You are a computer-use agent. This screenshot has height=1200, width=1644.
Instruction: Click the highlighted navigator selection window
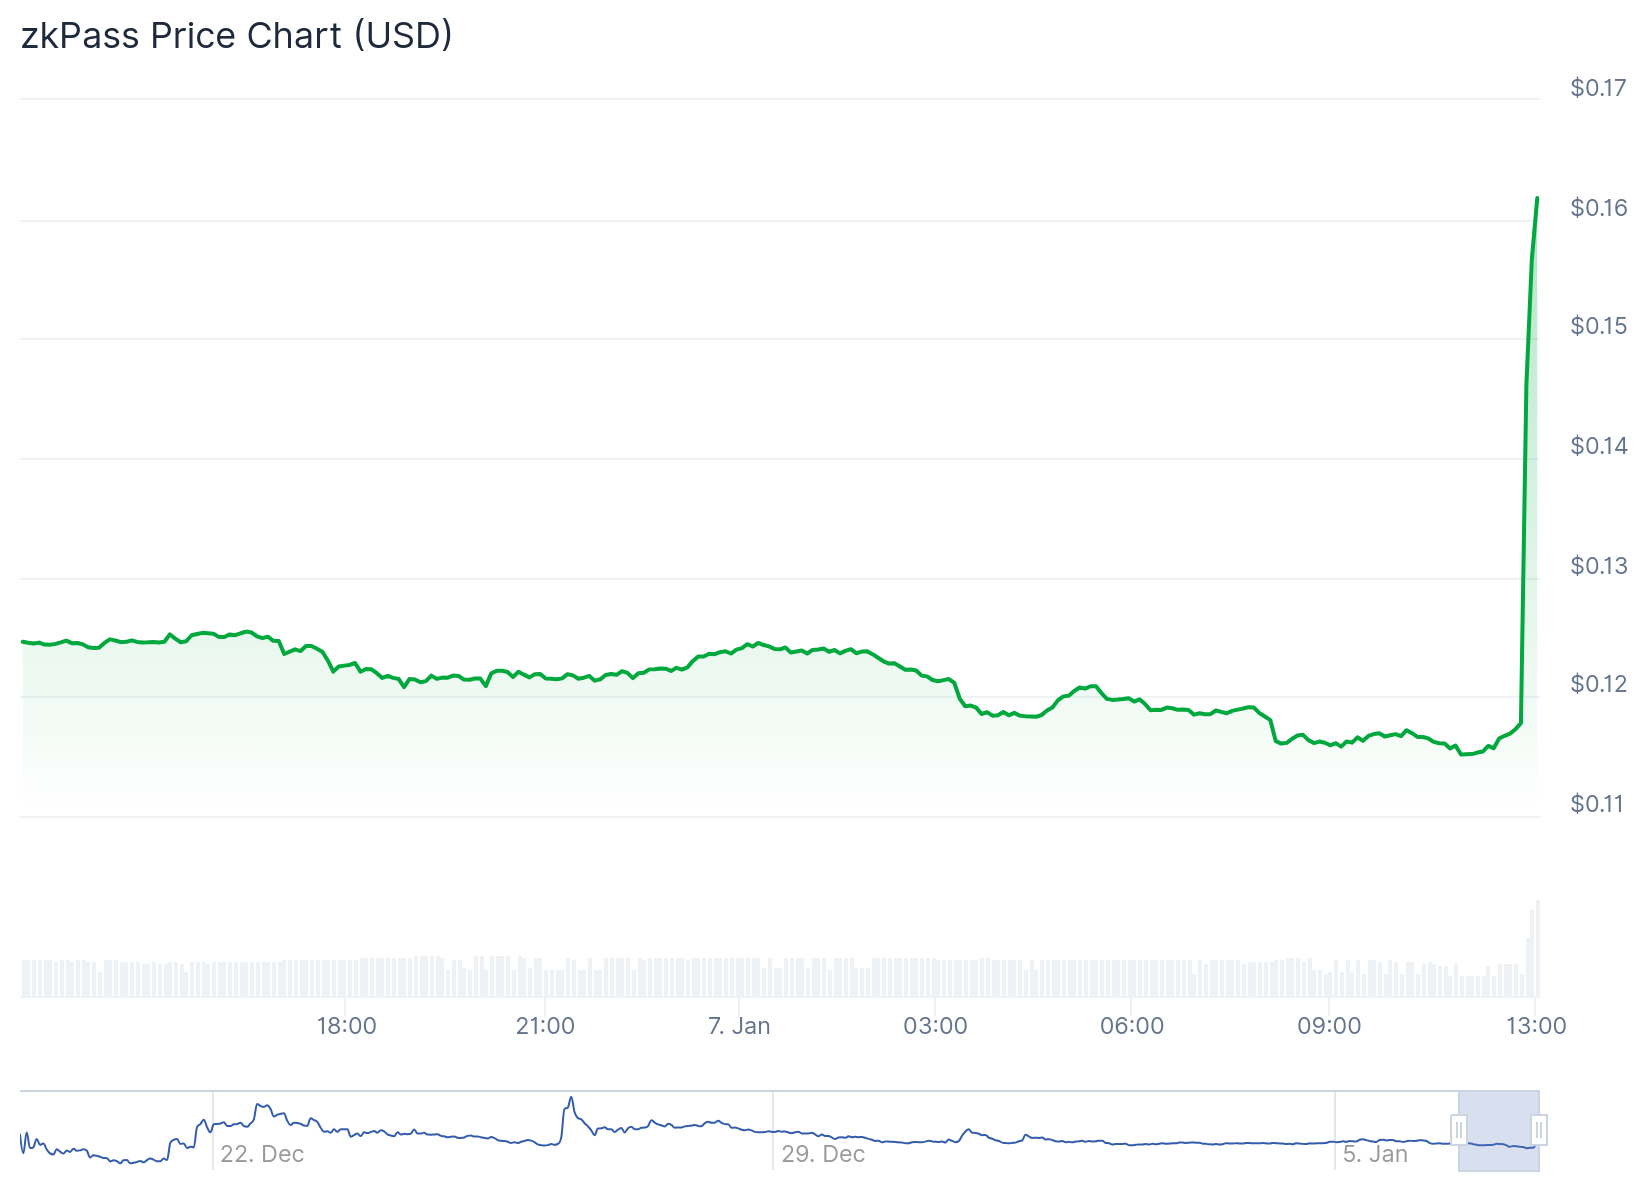[x=1499, y=1130]
